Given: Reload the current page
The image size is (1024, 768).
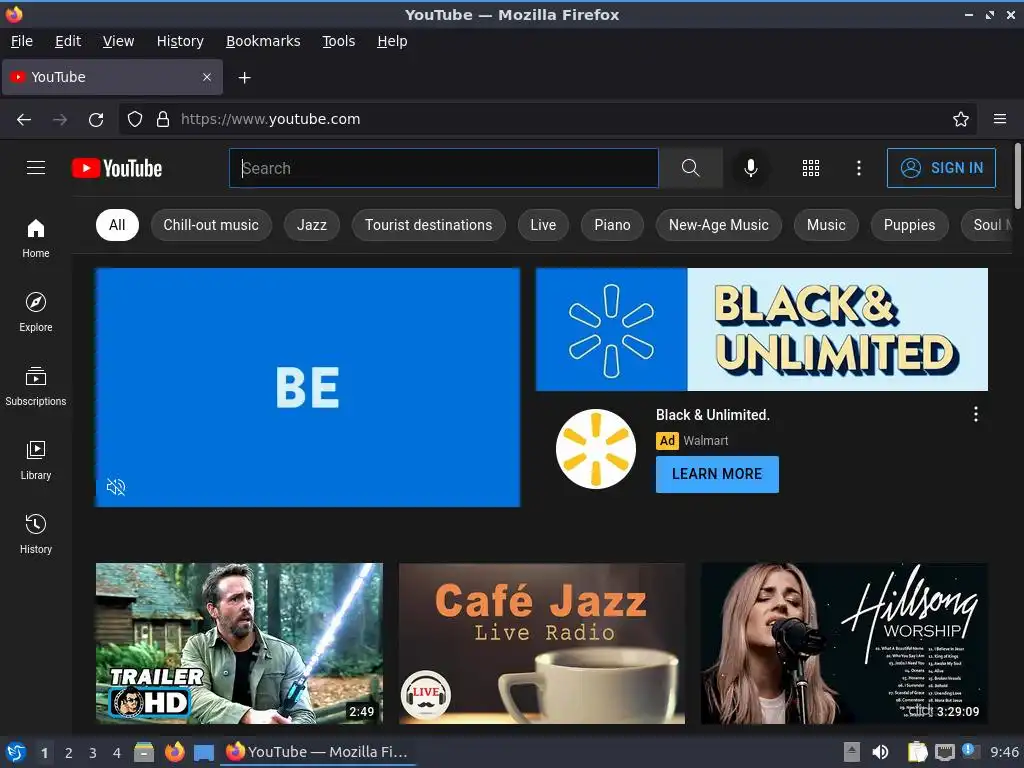Looking at the screenshot, I should (x=96, y=119).
